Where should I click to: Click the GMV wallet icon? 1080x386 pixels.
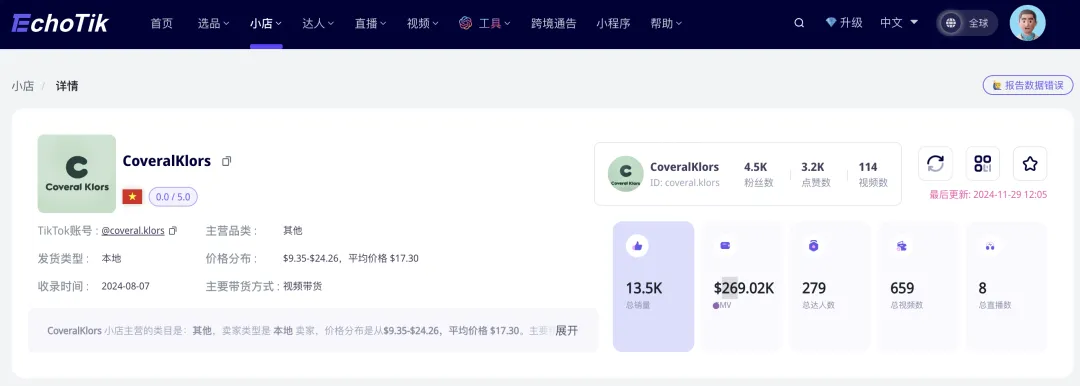click(x=725, y=245)
